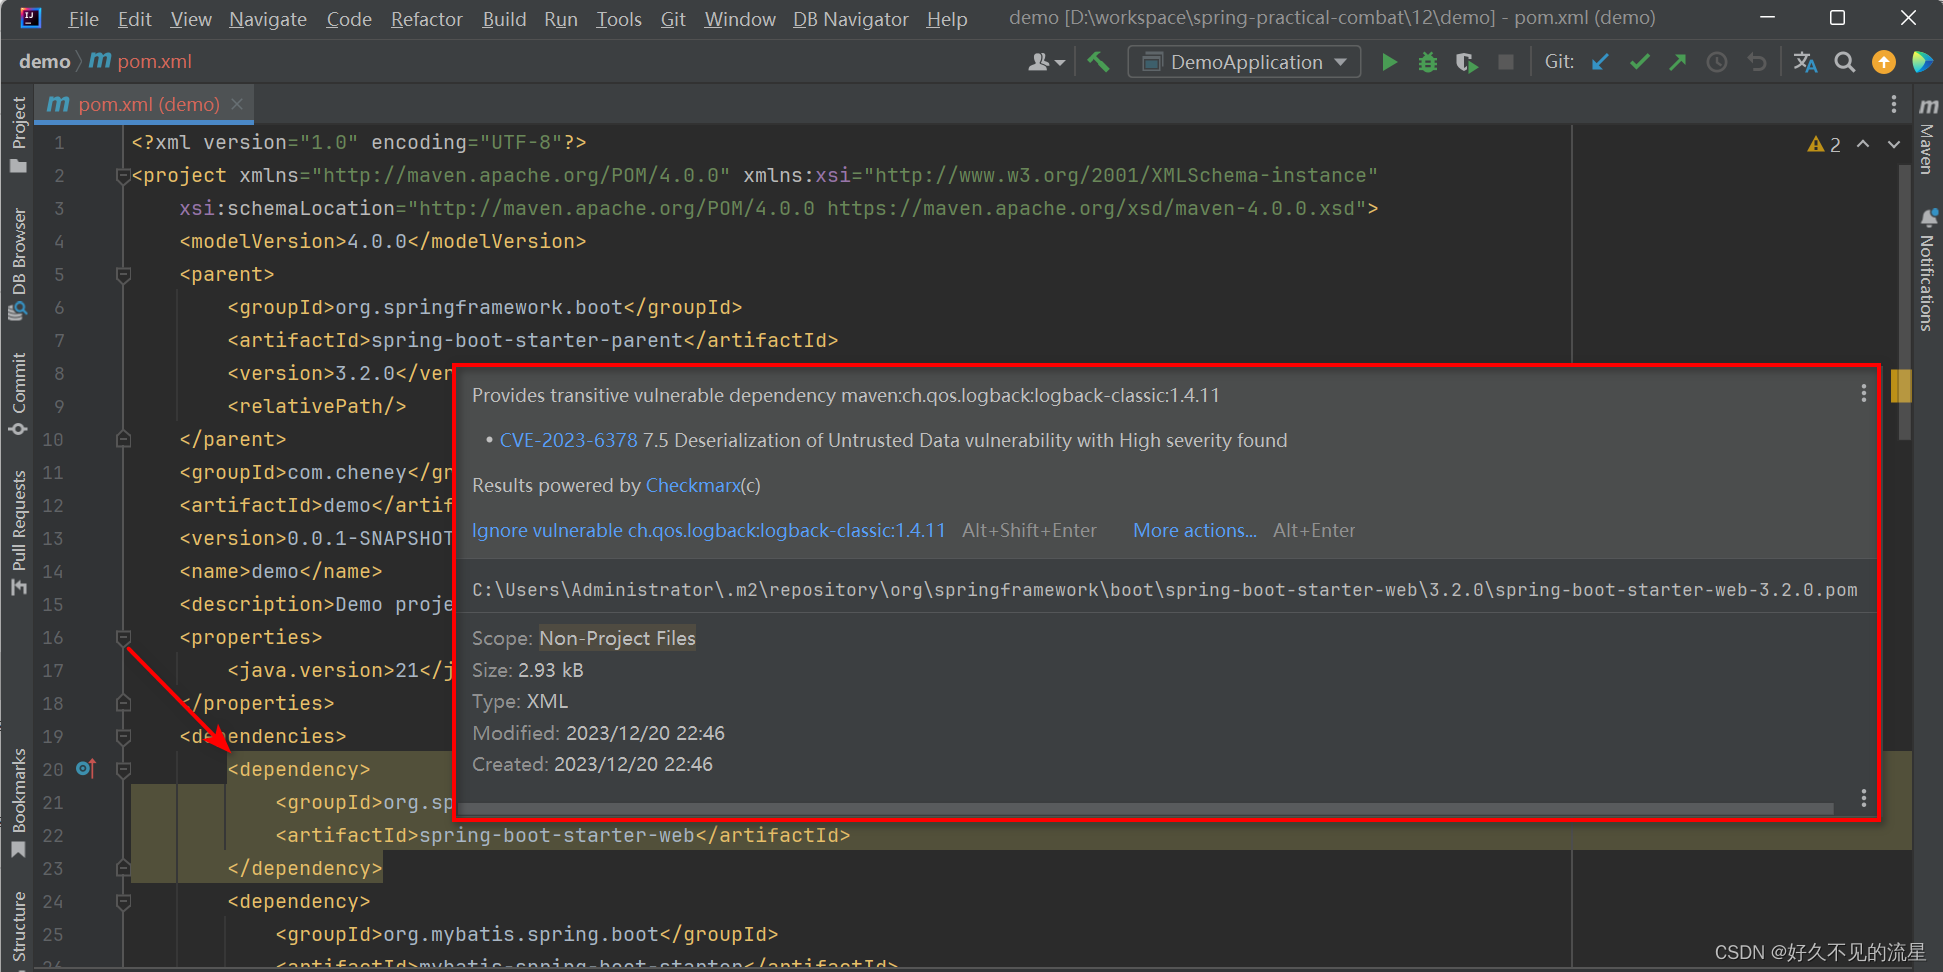The height and width of the screenshot is (972, 1943).
Task: Push commits with Git up-arrow icon
Action: pyautogui.click(x=1678, y=62)
